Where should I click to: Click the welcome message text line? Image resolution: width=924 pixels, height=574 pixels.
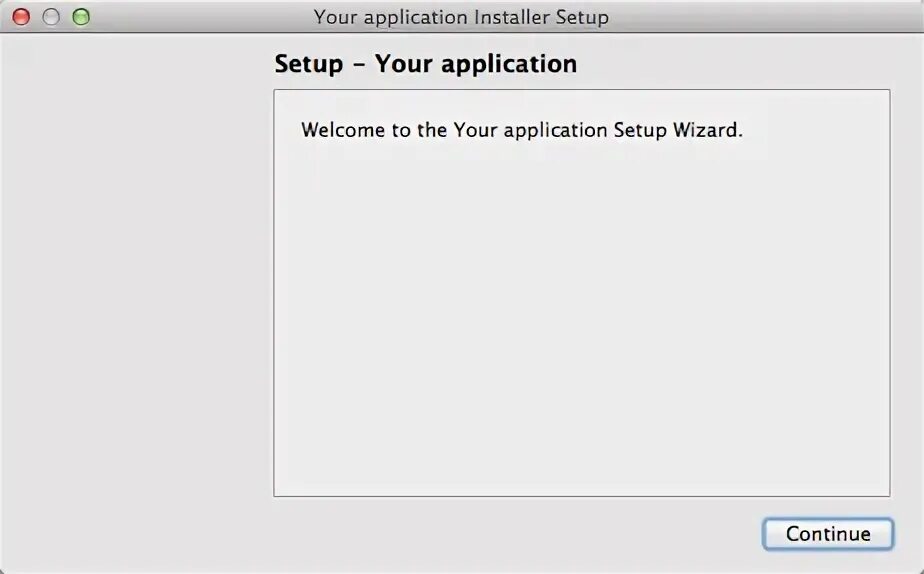pyautogui.click(x=522, y=130)
